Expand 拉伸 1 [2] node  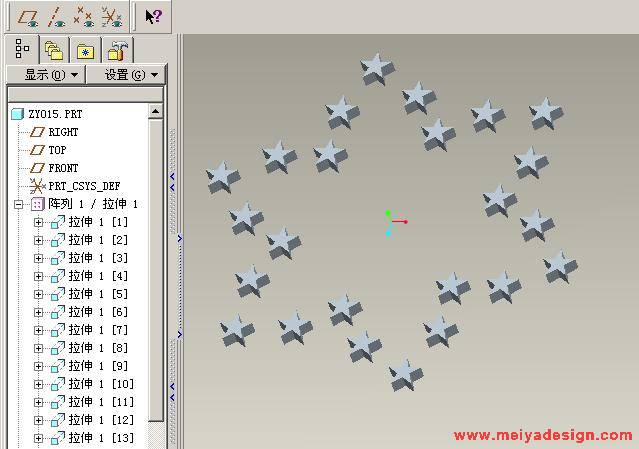click(38, 240)
